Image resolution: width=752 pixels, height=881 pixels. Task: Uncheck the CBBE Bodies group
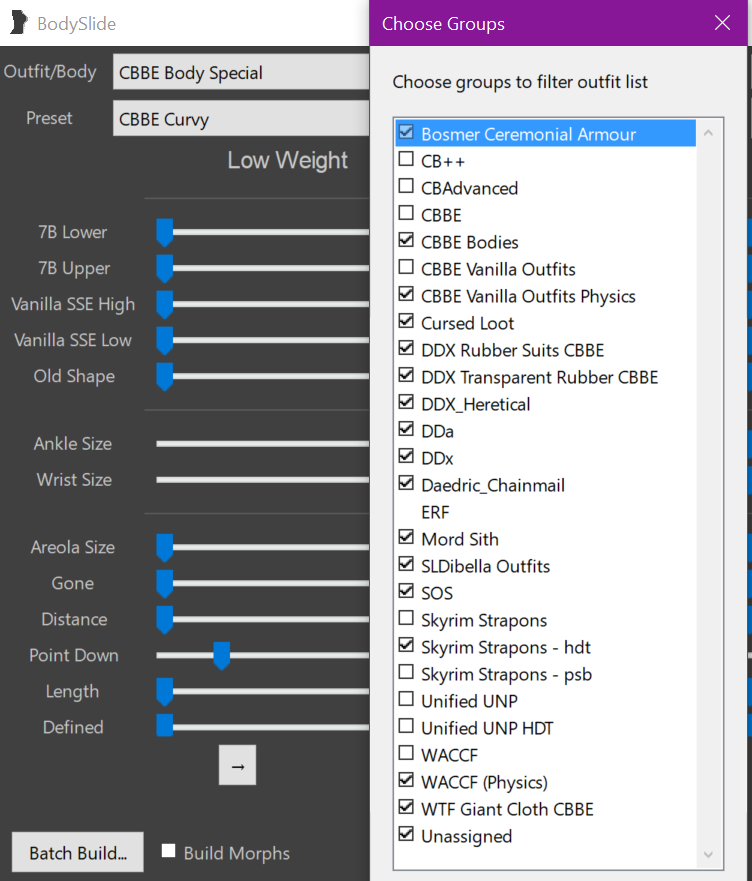tap(406, 240)
